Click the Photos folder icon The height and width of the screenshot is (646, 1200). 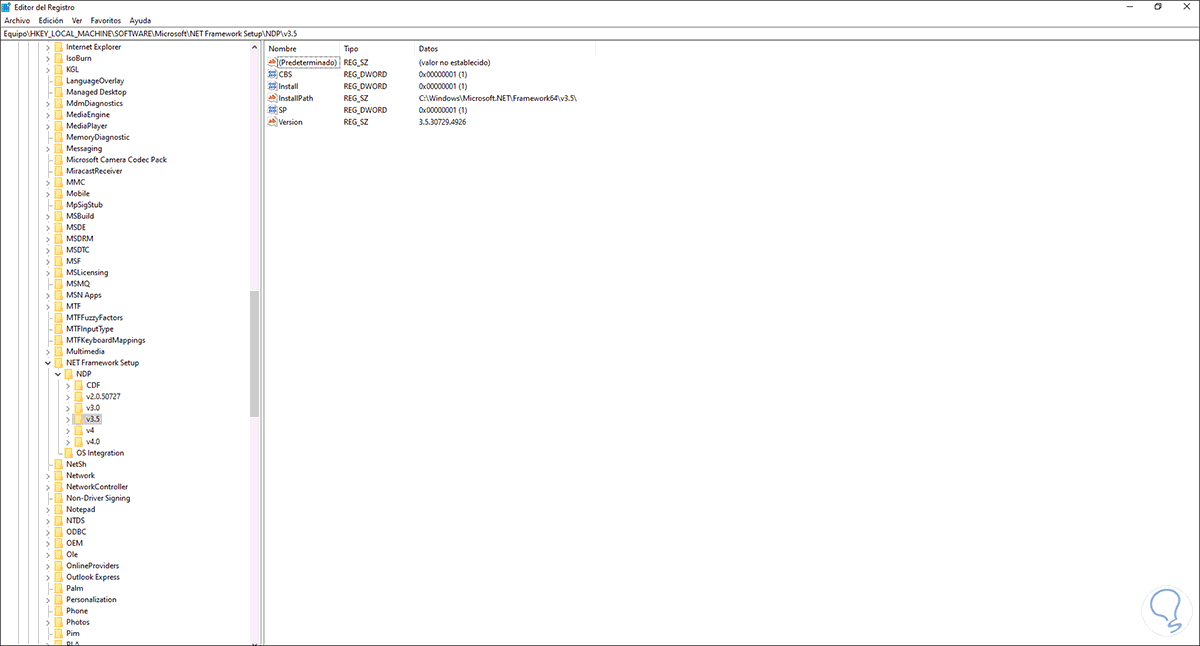[58, 622]
